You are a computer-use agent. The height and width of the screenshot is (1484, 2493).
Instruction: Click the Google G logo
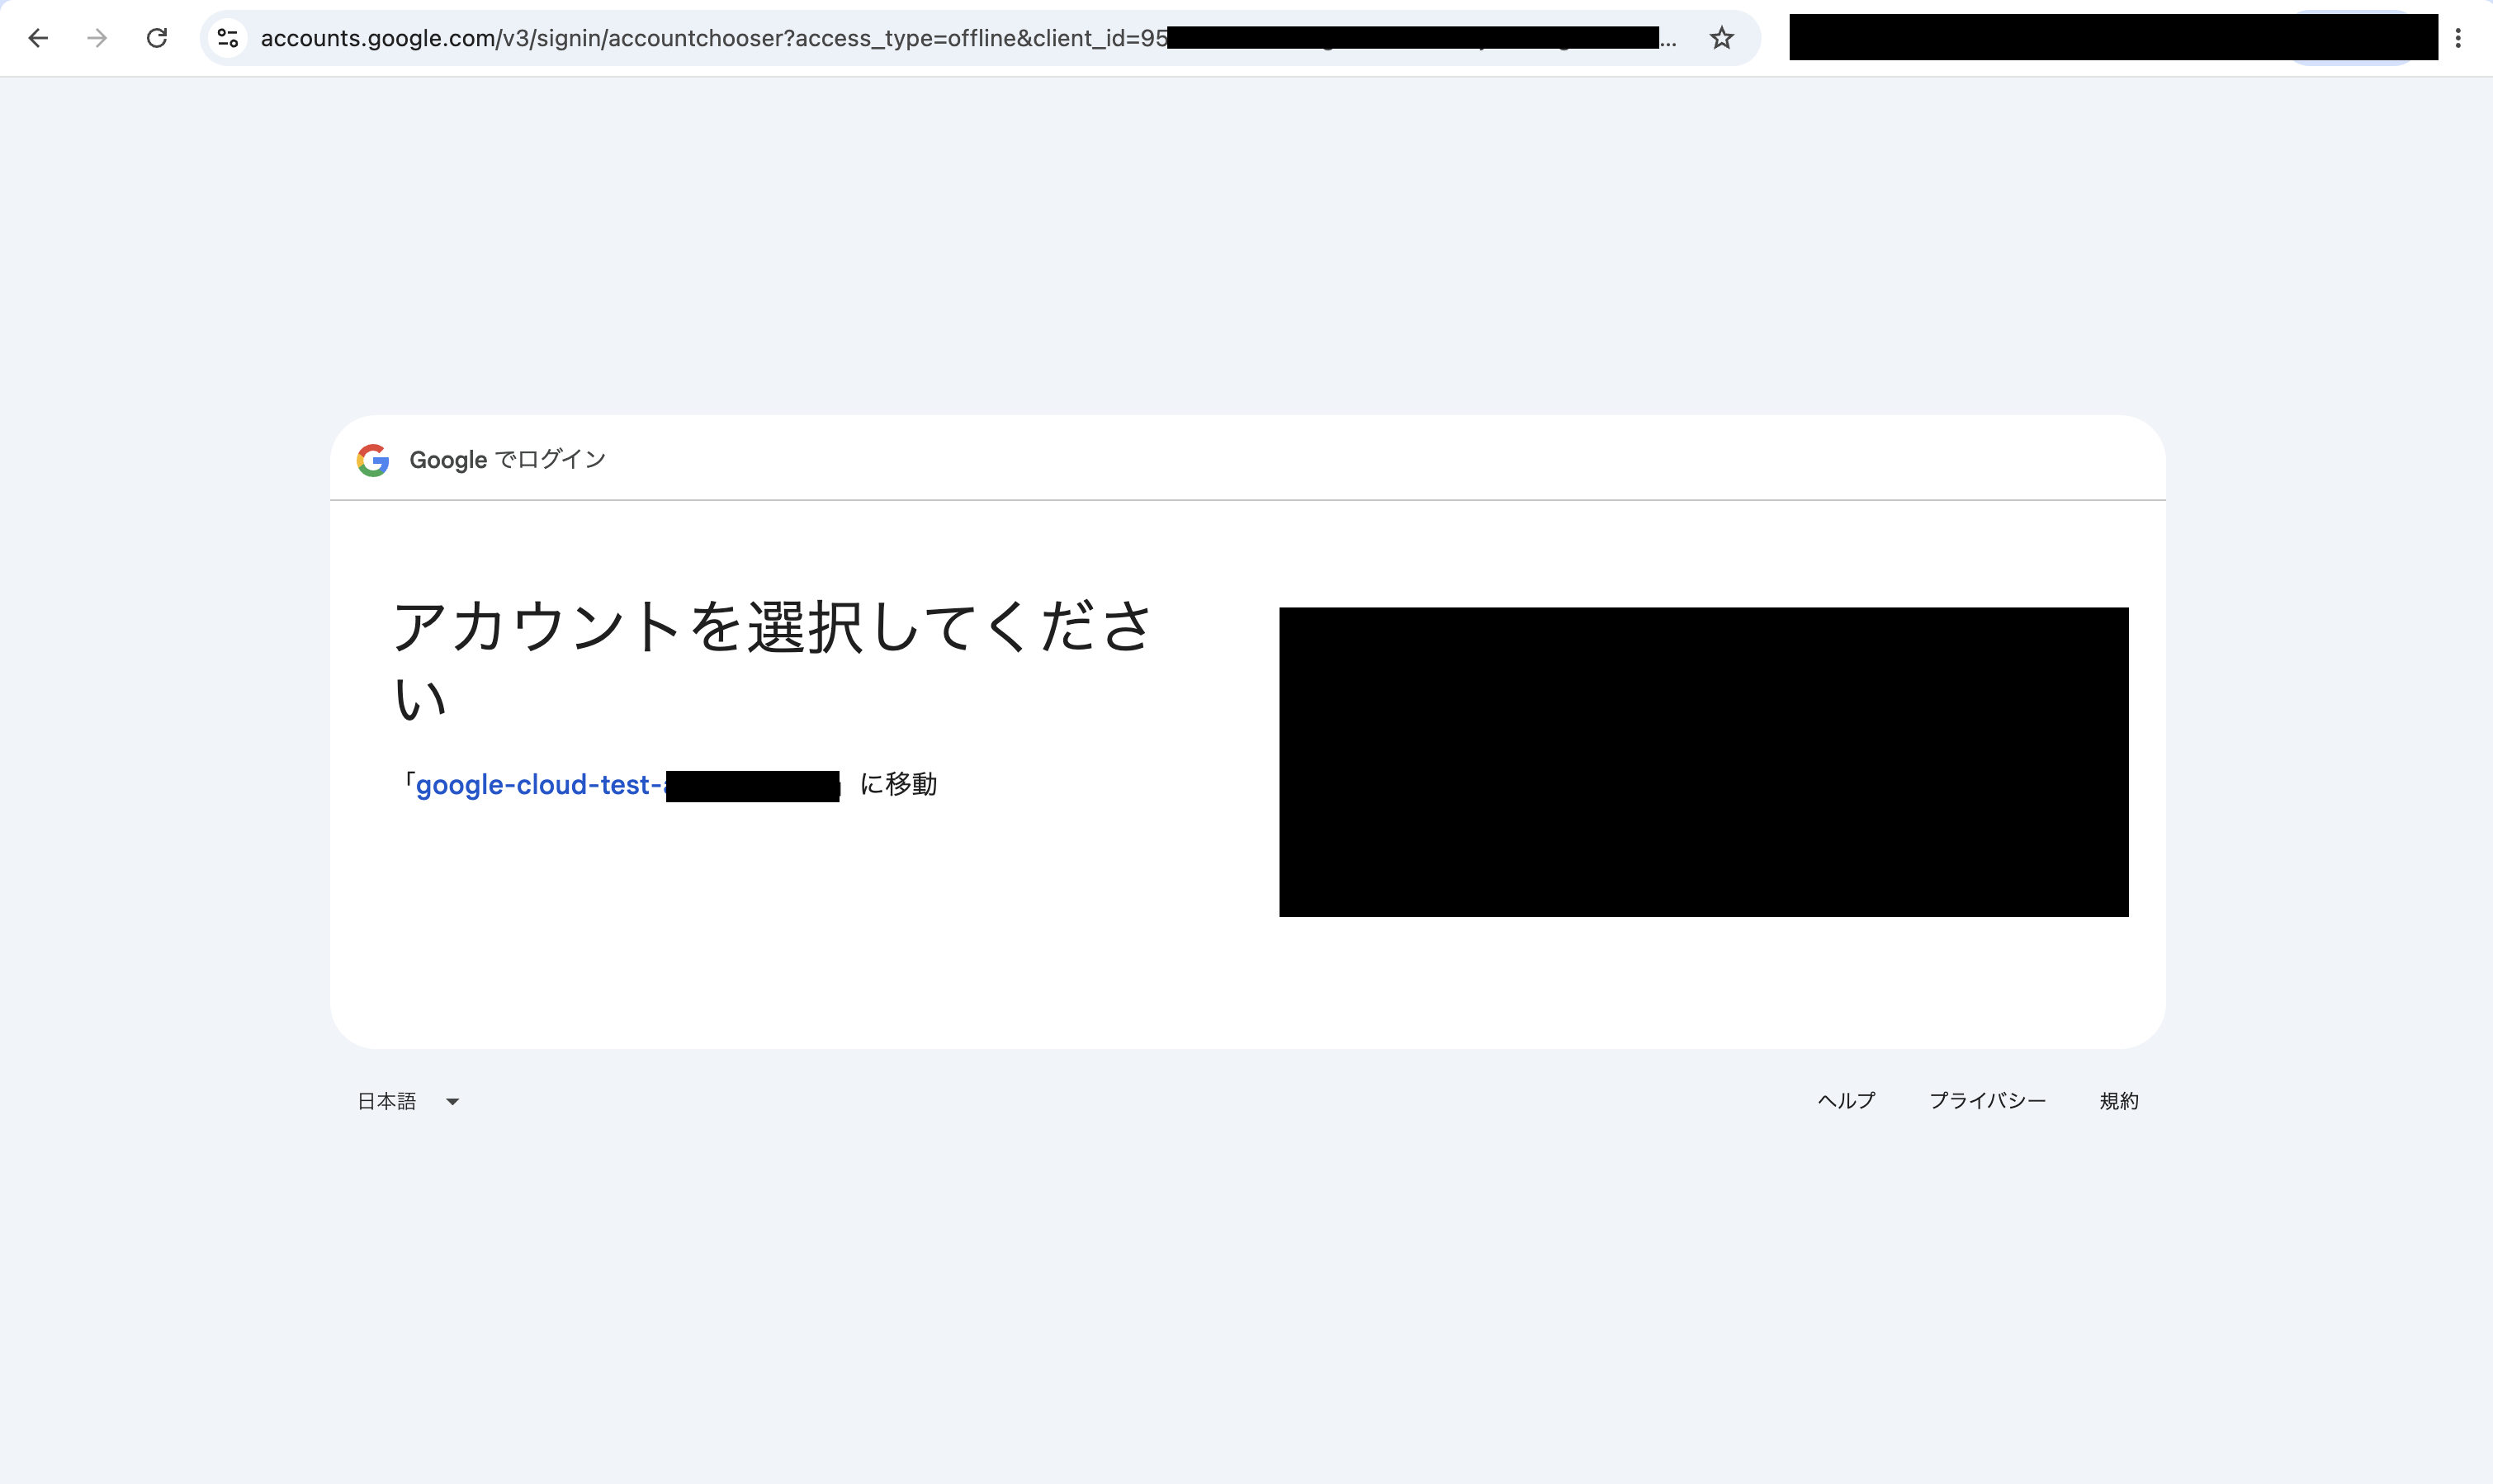coord(373,460)
